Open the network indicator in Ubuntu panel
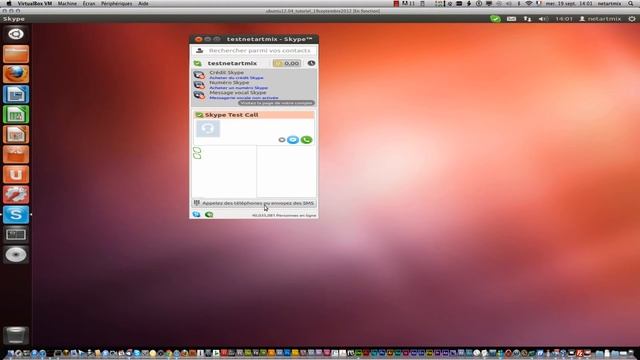The height and width of the screenshot is (360, 640). point(527,19)
